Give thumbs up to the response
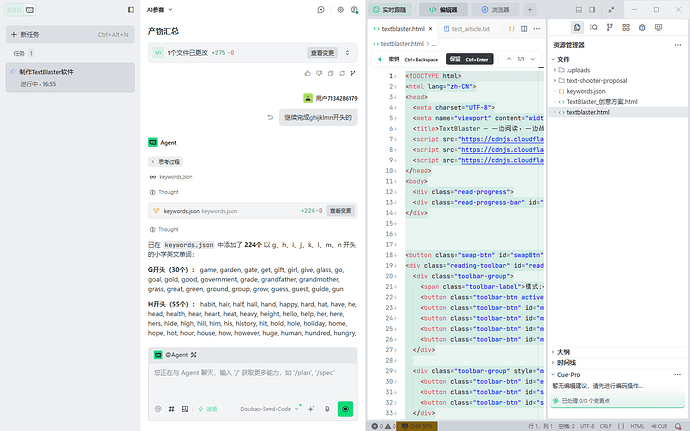 [x=308, y=73]
